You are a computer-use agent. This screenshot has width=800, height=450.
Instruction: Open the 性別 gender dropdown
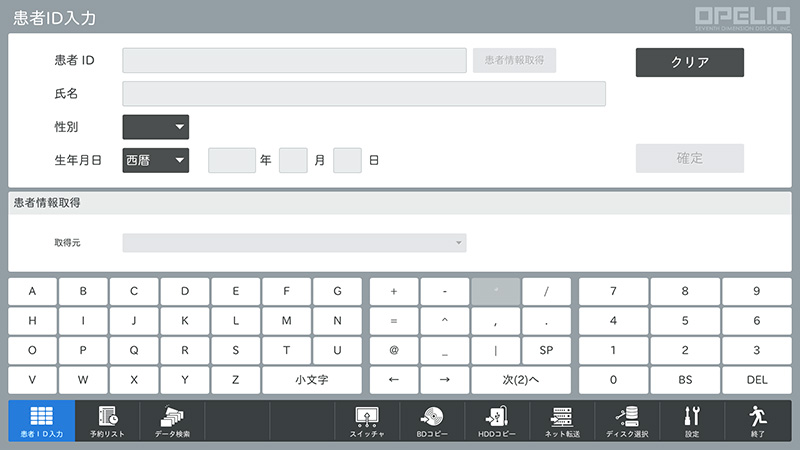click(x=155, y=127)
